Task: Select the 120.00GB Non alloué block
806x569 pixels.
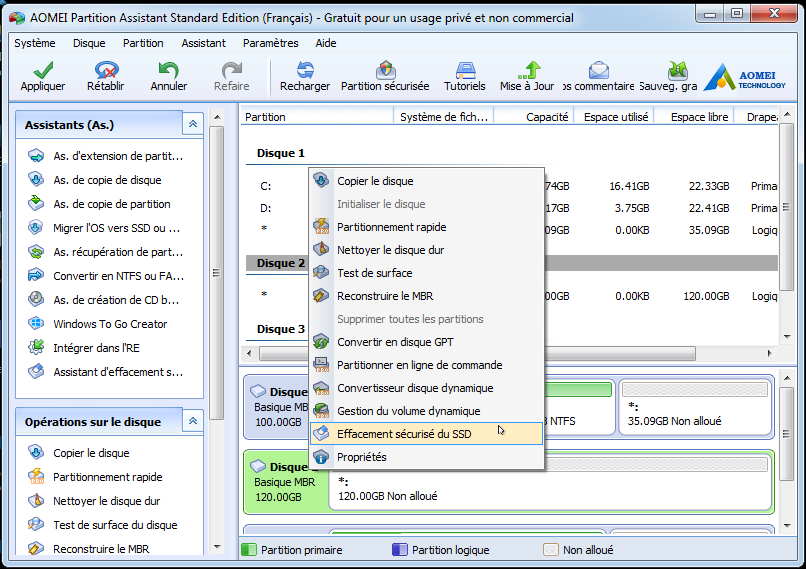Action: tap(551, 481)
